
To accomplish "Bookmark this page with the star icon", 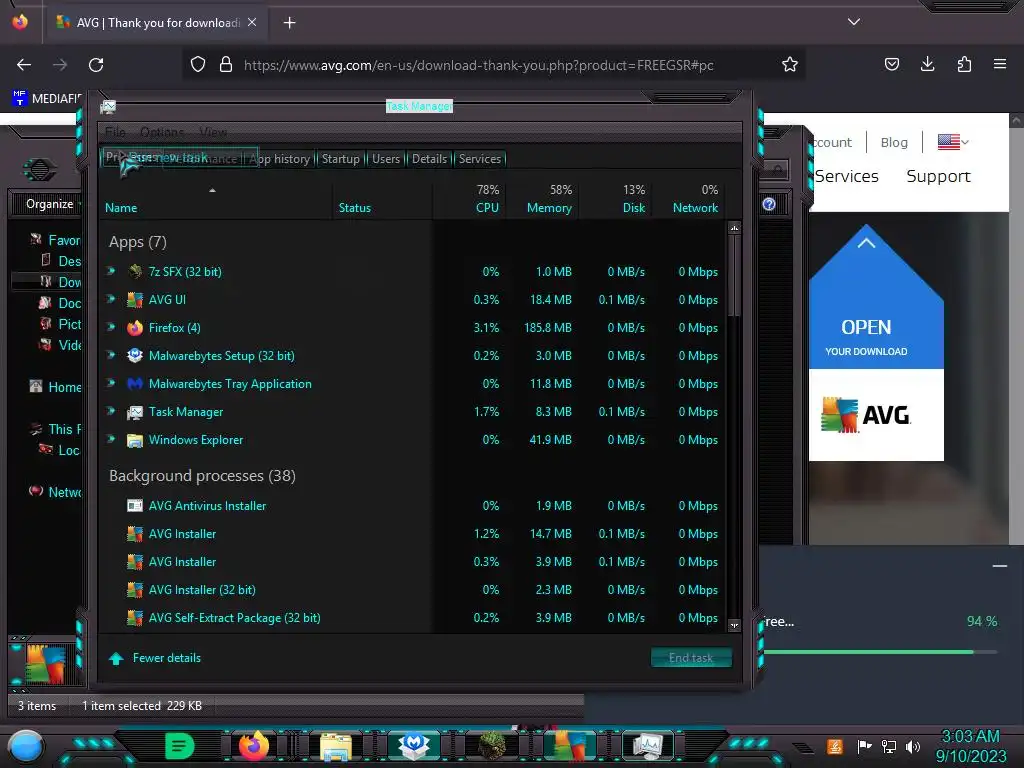I will 790,65.
